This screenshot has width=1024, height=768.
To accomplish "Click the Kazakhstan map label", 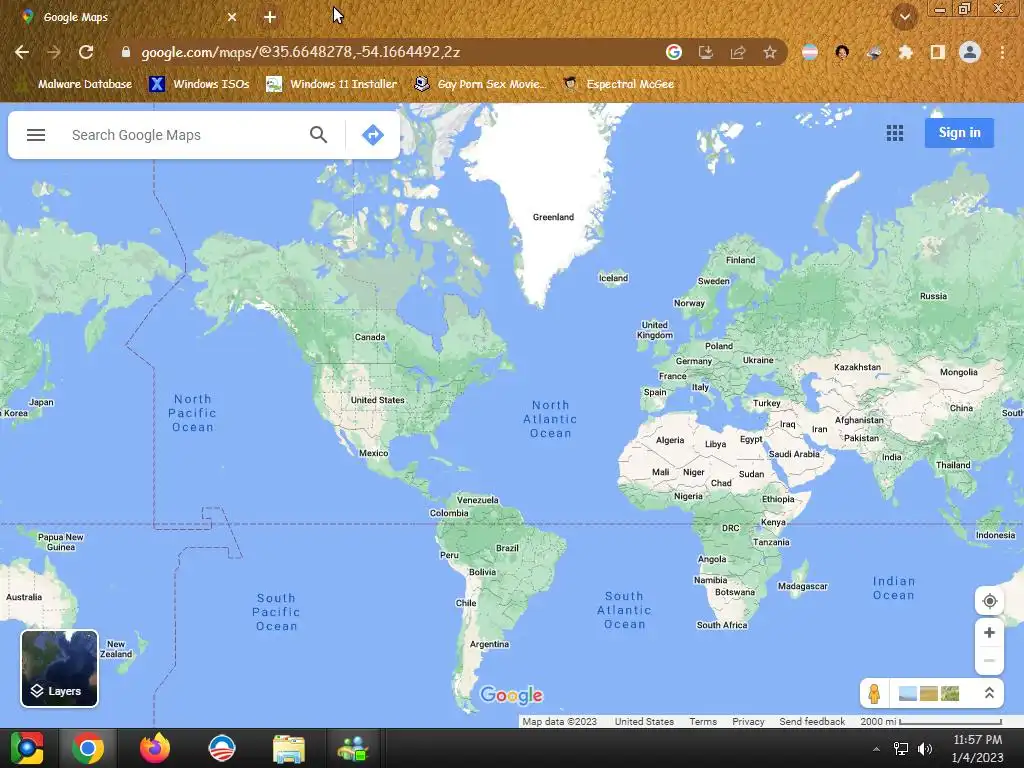I will tap(857, 367).
